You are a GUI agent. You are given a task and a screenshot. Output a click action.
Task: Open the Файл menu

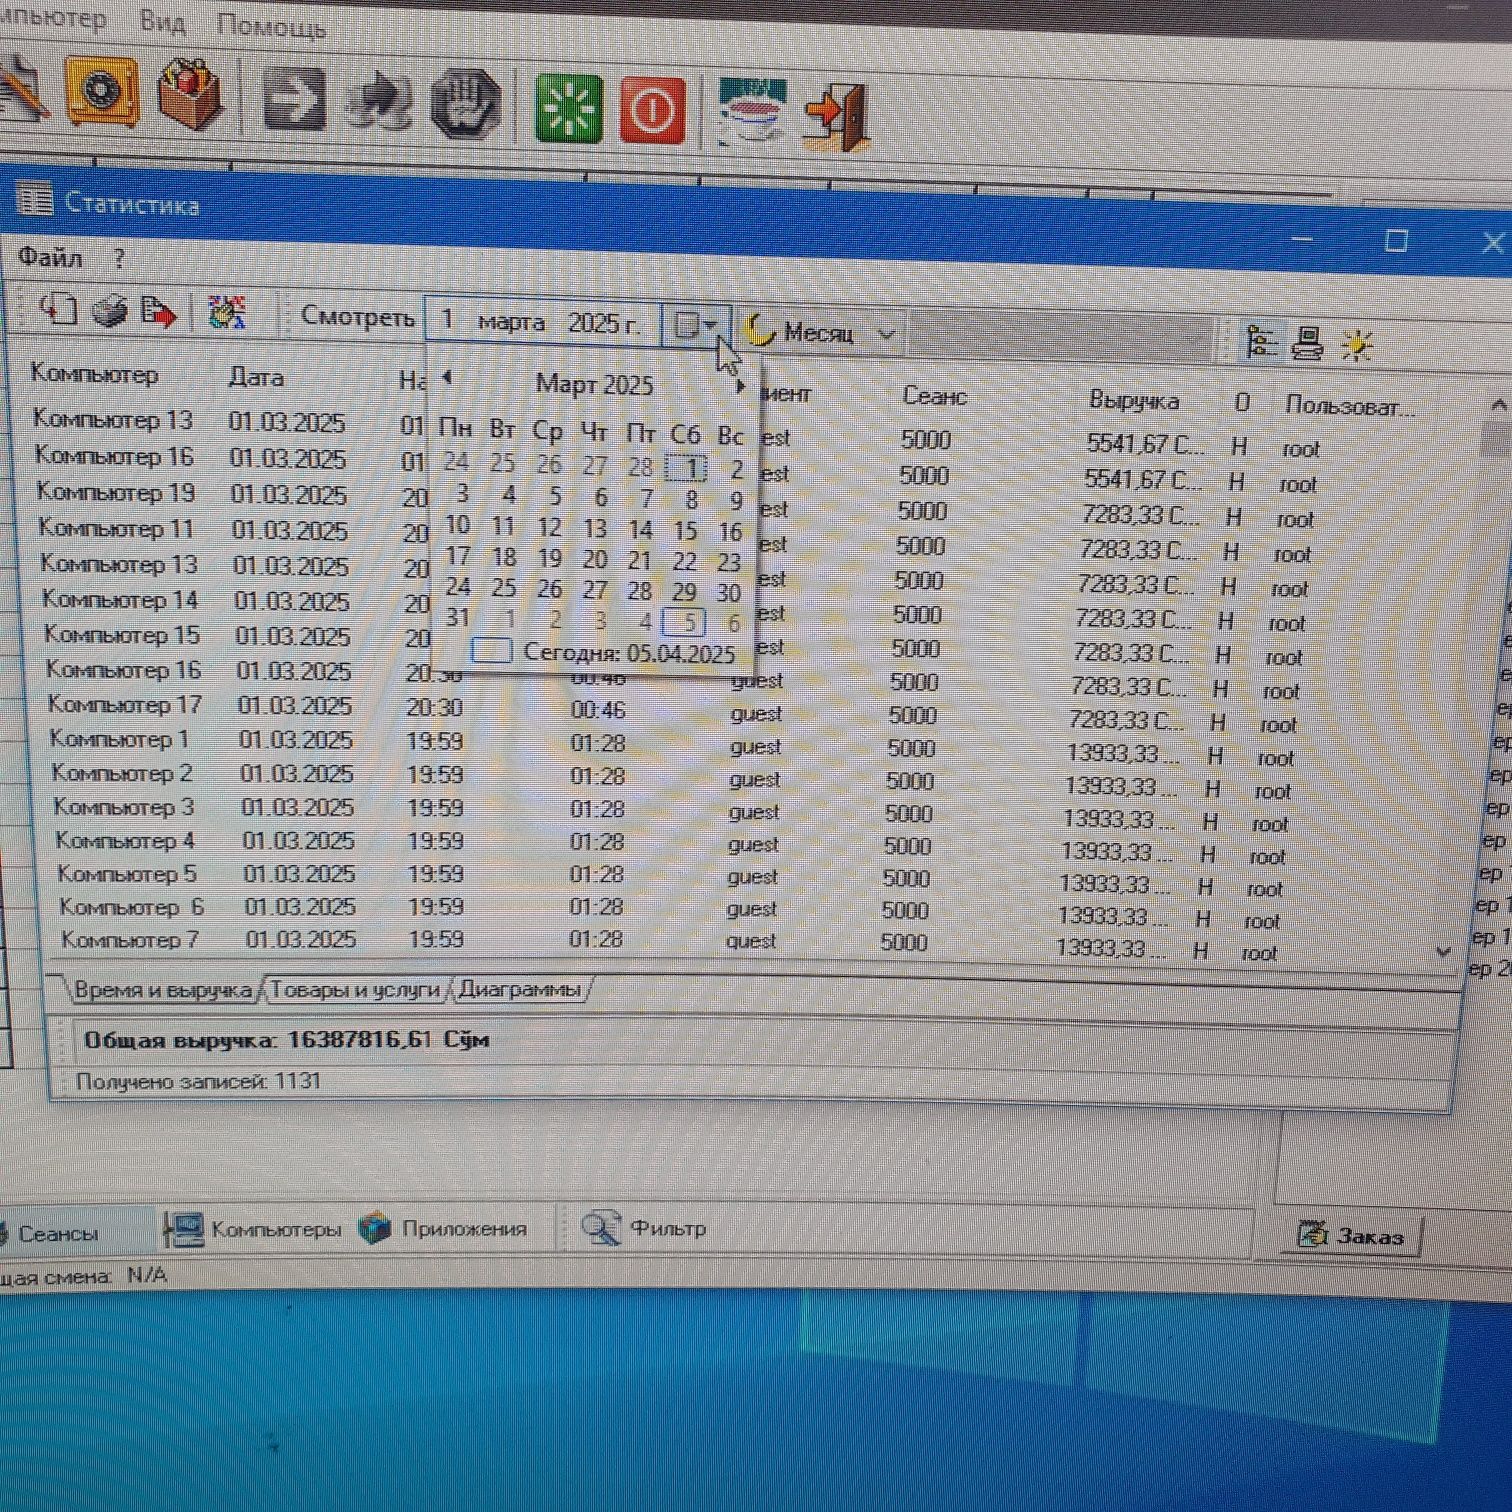(x=50, y=257)
